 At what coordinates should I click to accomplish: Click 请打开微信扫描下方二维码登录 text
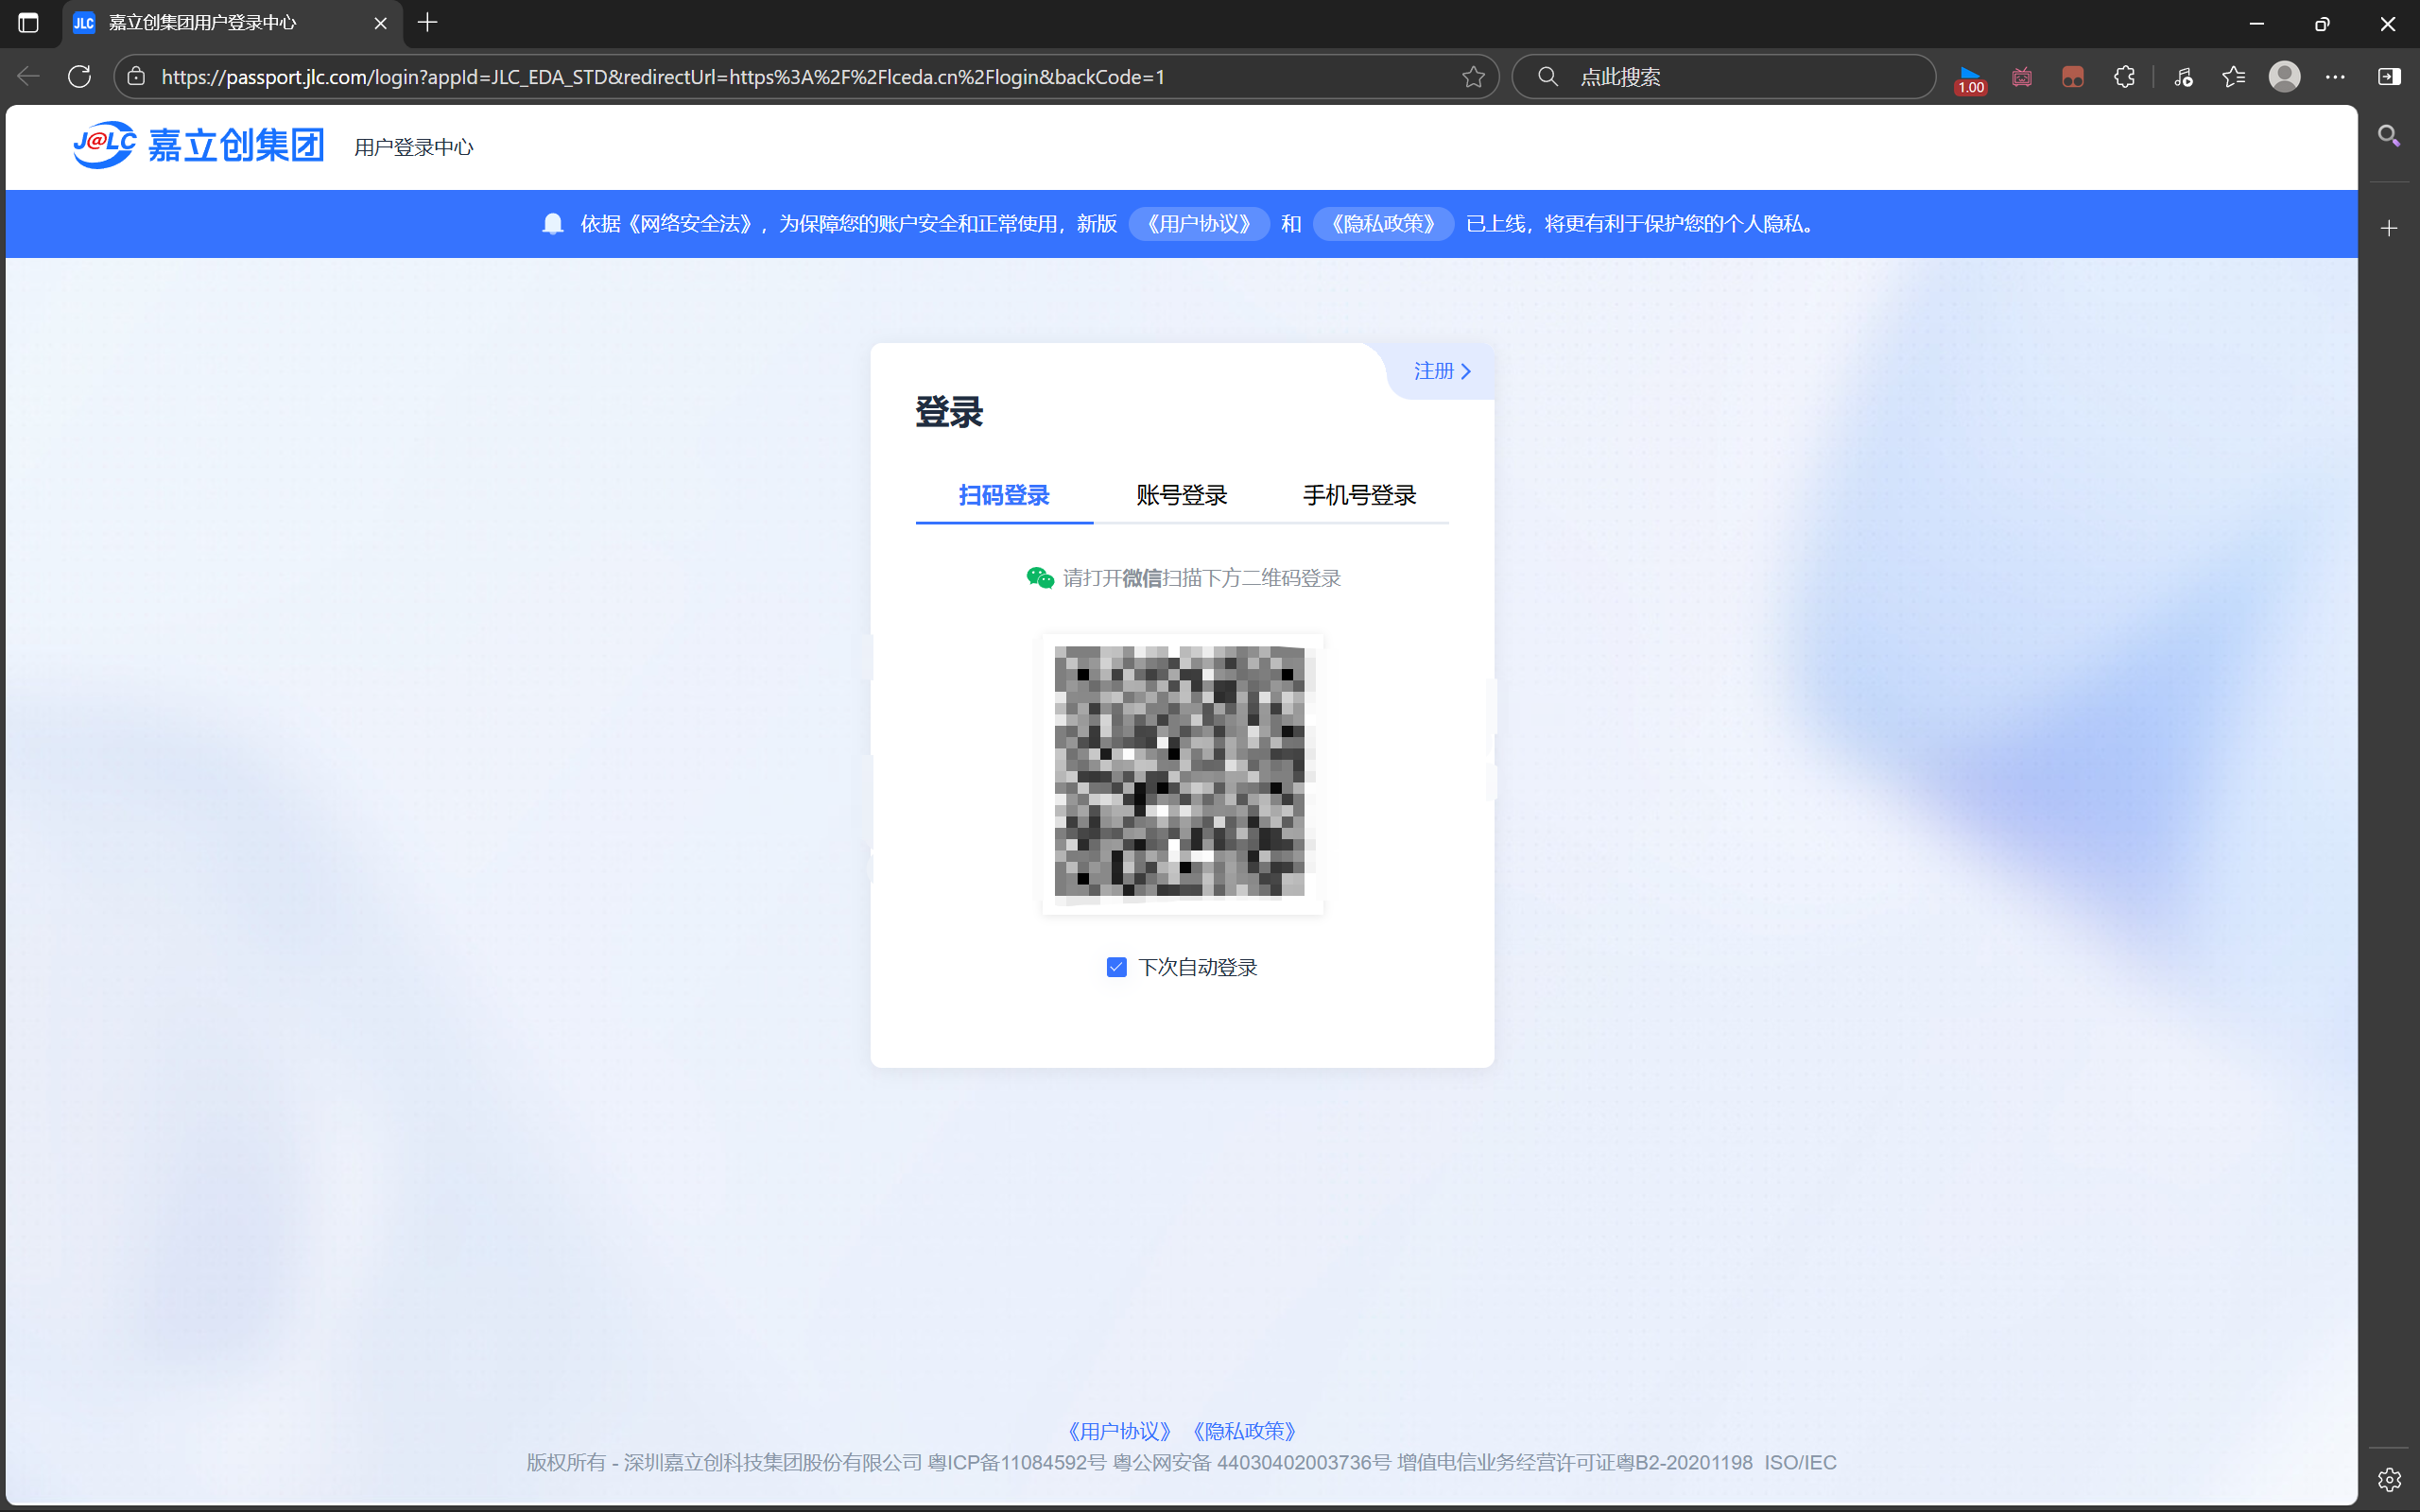(x=1202, y=578)
